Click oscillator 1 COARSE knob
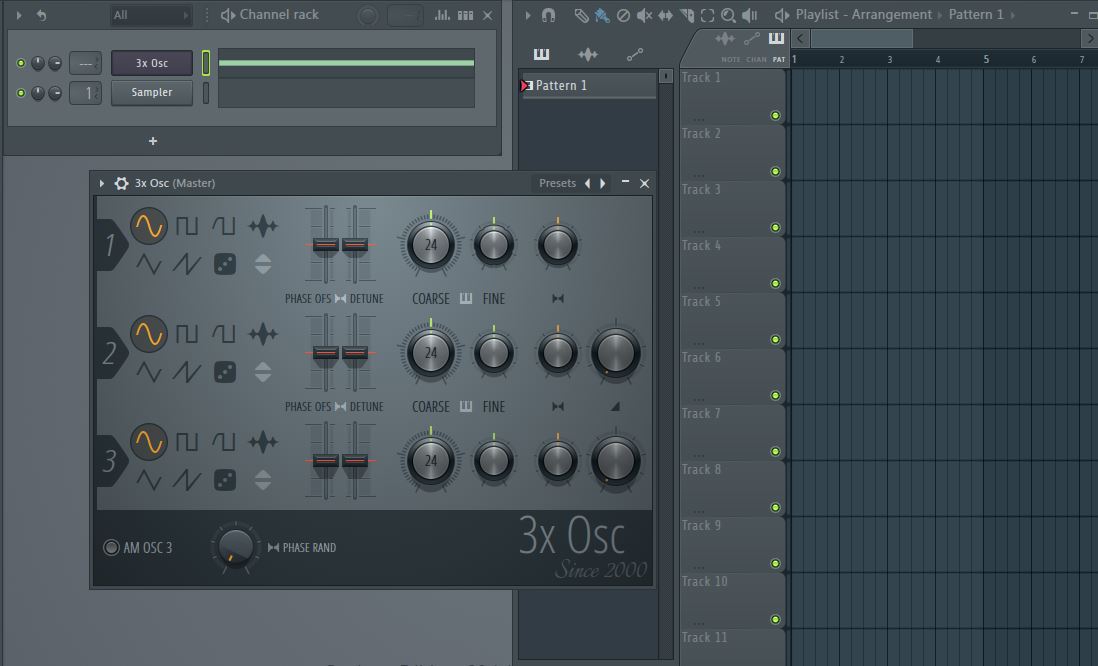The height and width of the screenshot is (666, 1098). 431,244
